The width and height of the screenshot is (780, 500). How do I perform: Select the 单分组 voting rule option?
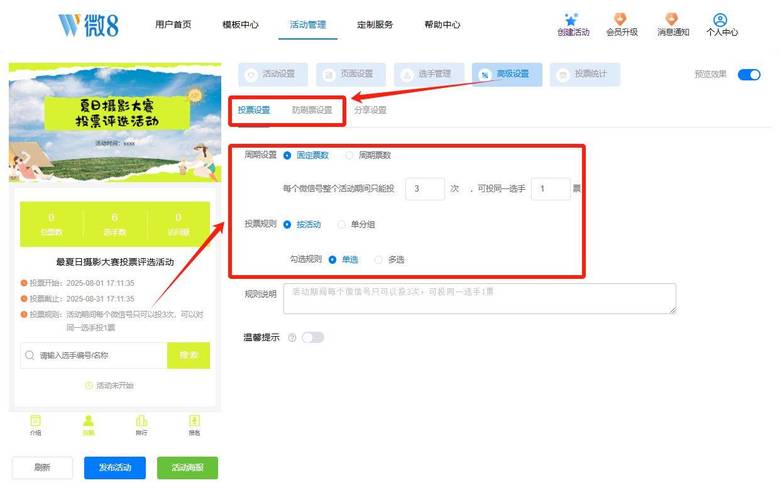tap(342, 224)
